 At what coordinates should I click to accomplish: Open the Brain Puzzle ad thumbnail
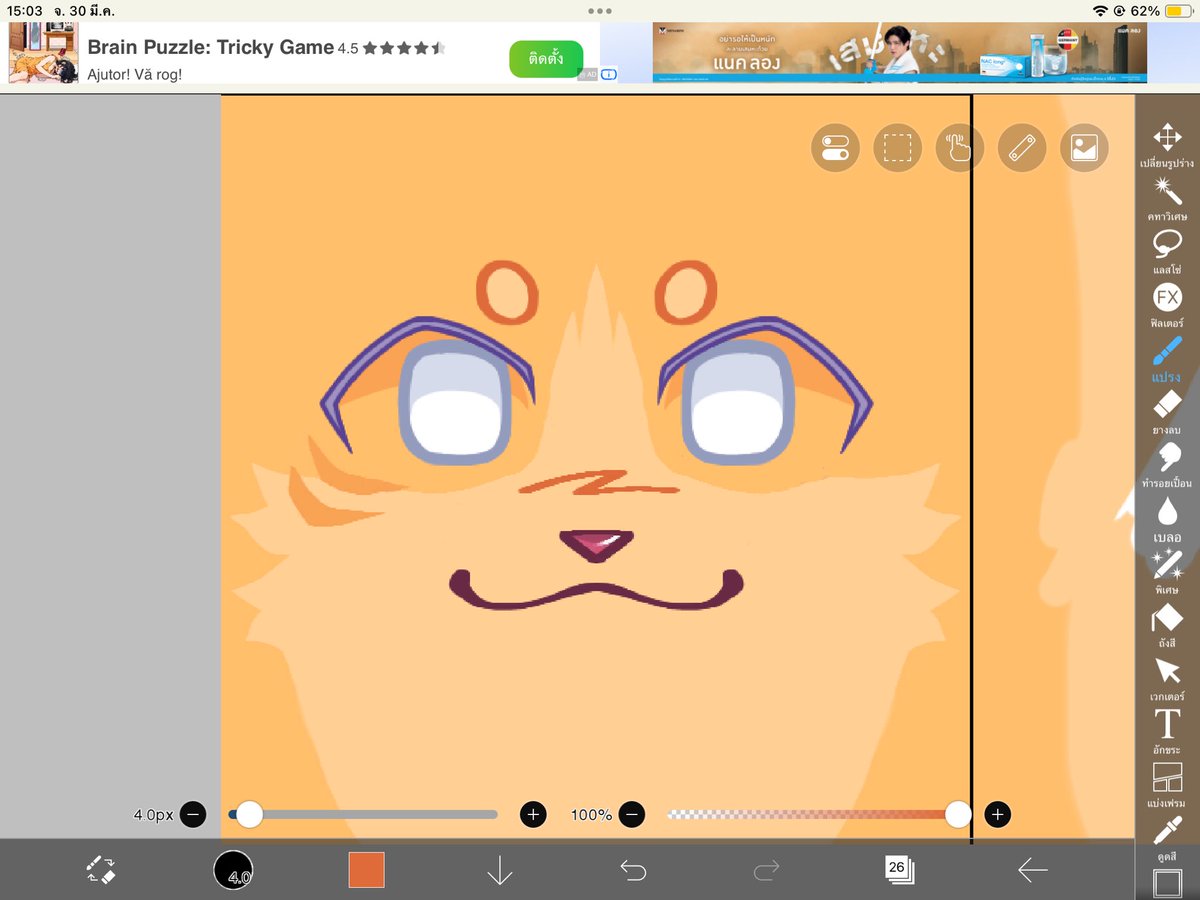(x=43, y=53)
